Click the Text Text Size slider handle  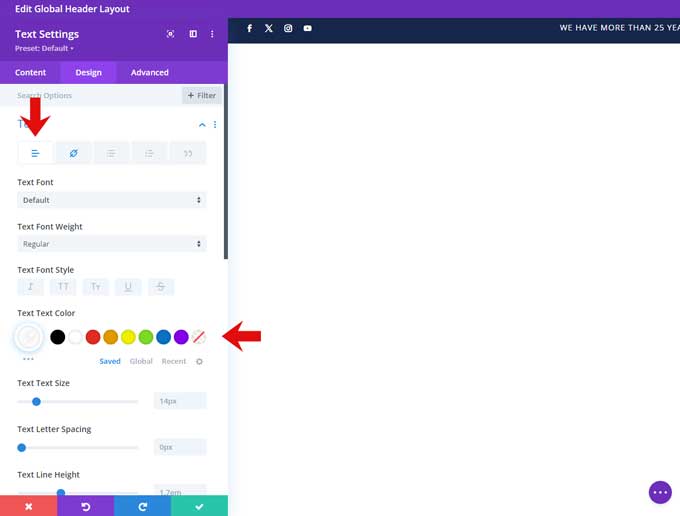tap(36, 402)
